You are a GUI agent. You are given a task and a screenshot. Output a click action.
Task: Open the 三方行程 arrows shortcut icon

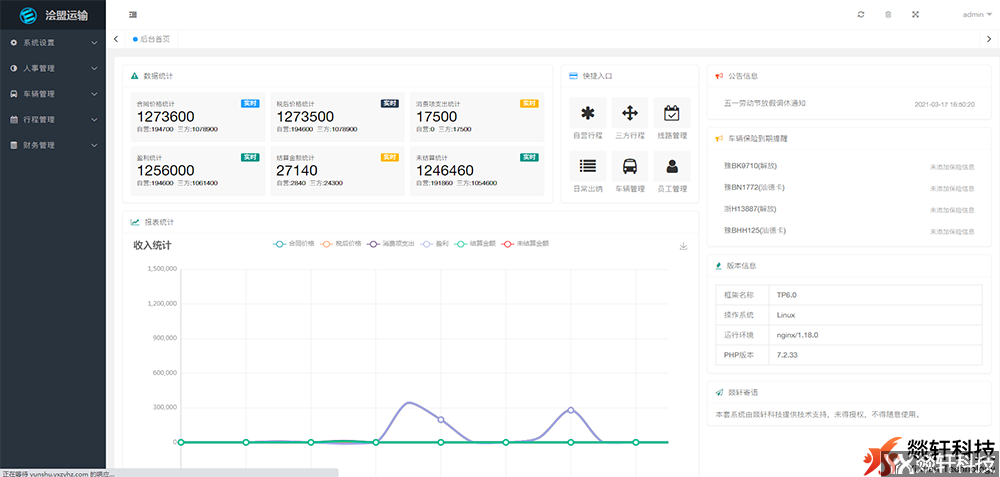[630, 114]
